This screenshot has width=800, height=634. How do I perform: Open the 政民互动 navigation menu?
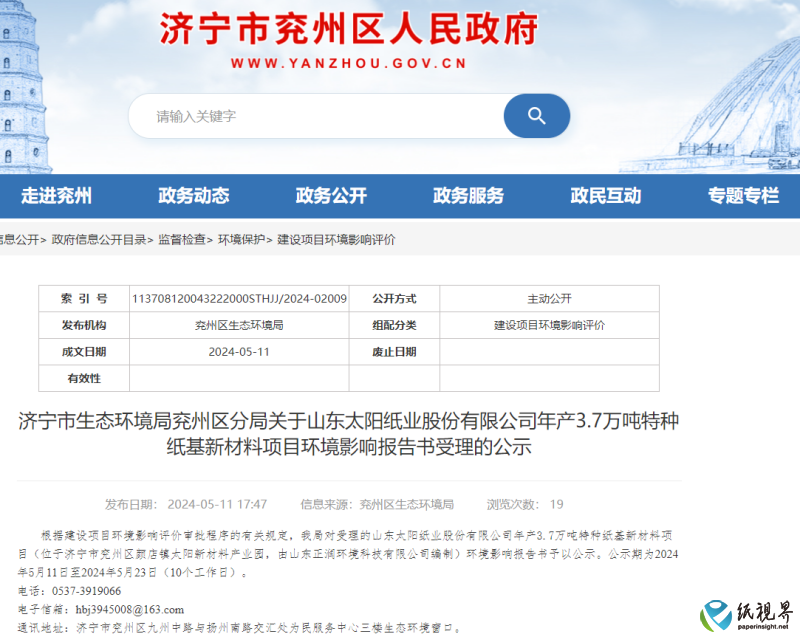click(x=606, y=196)
